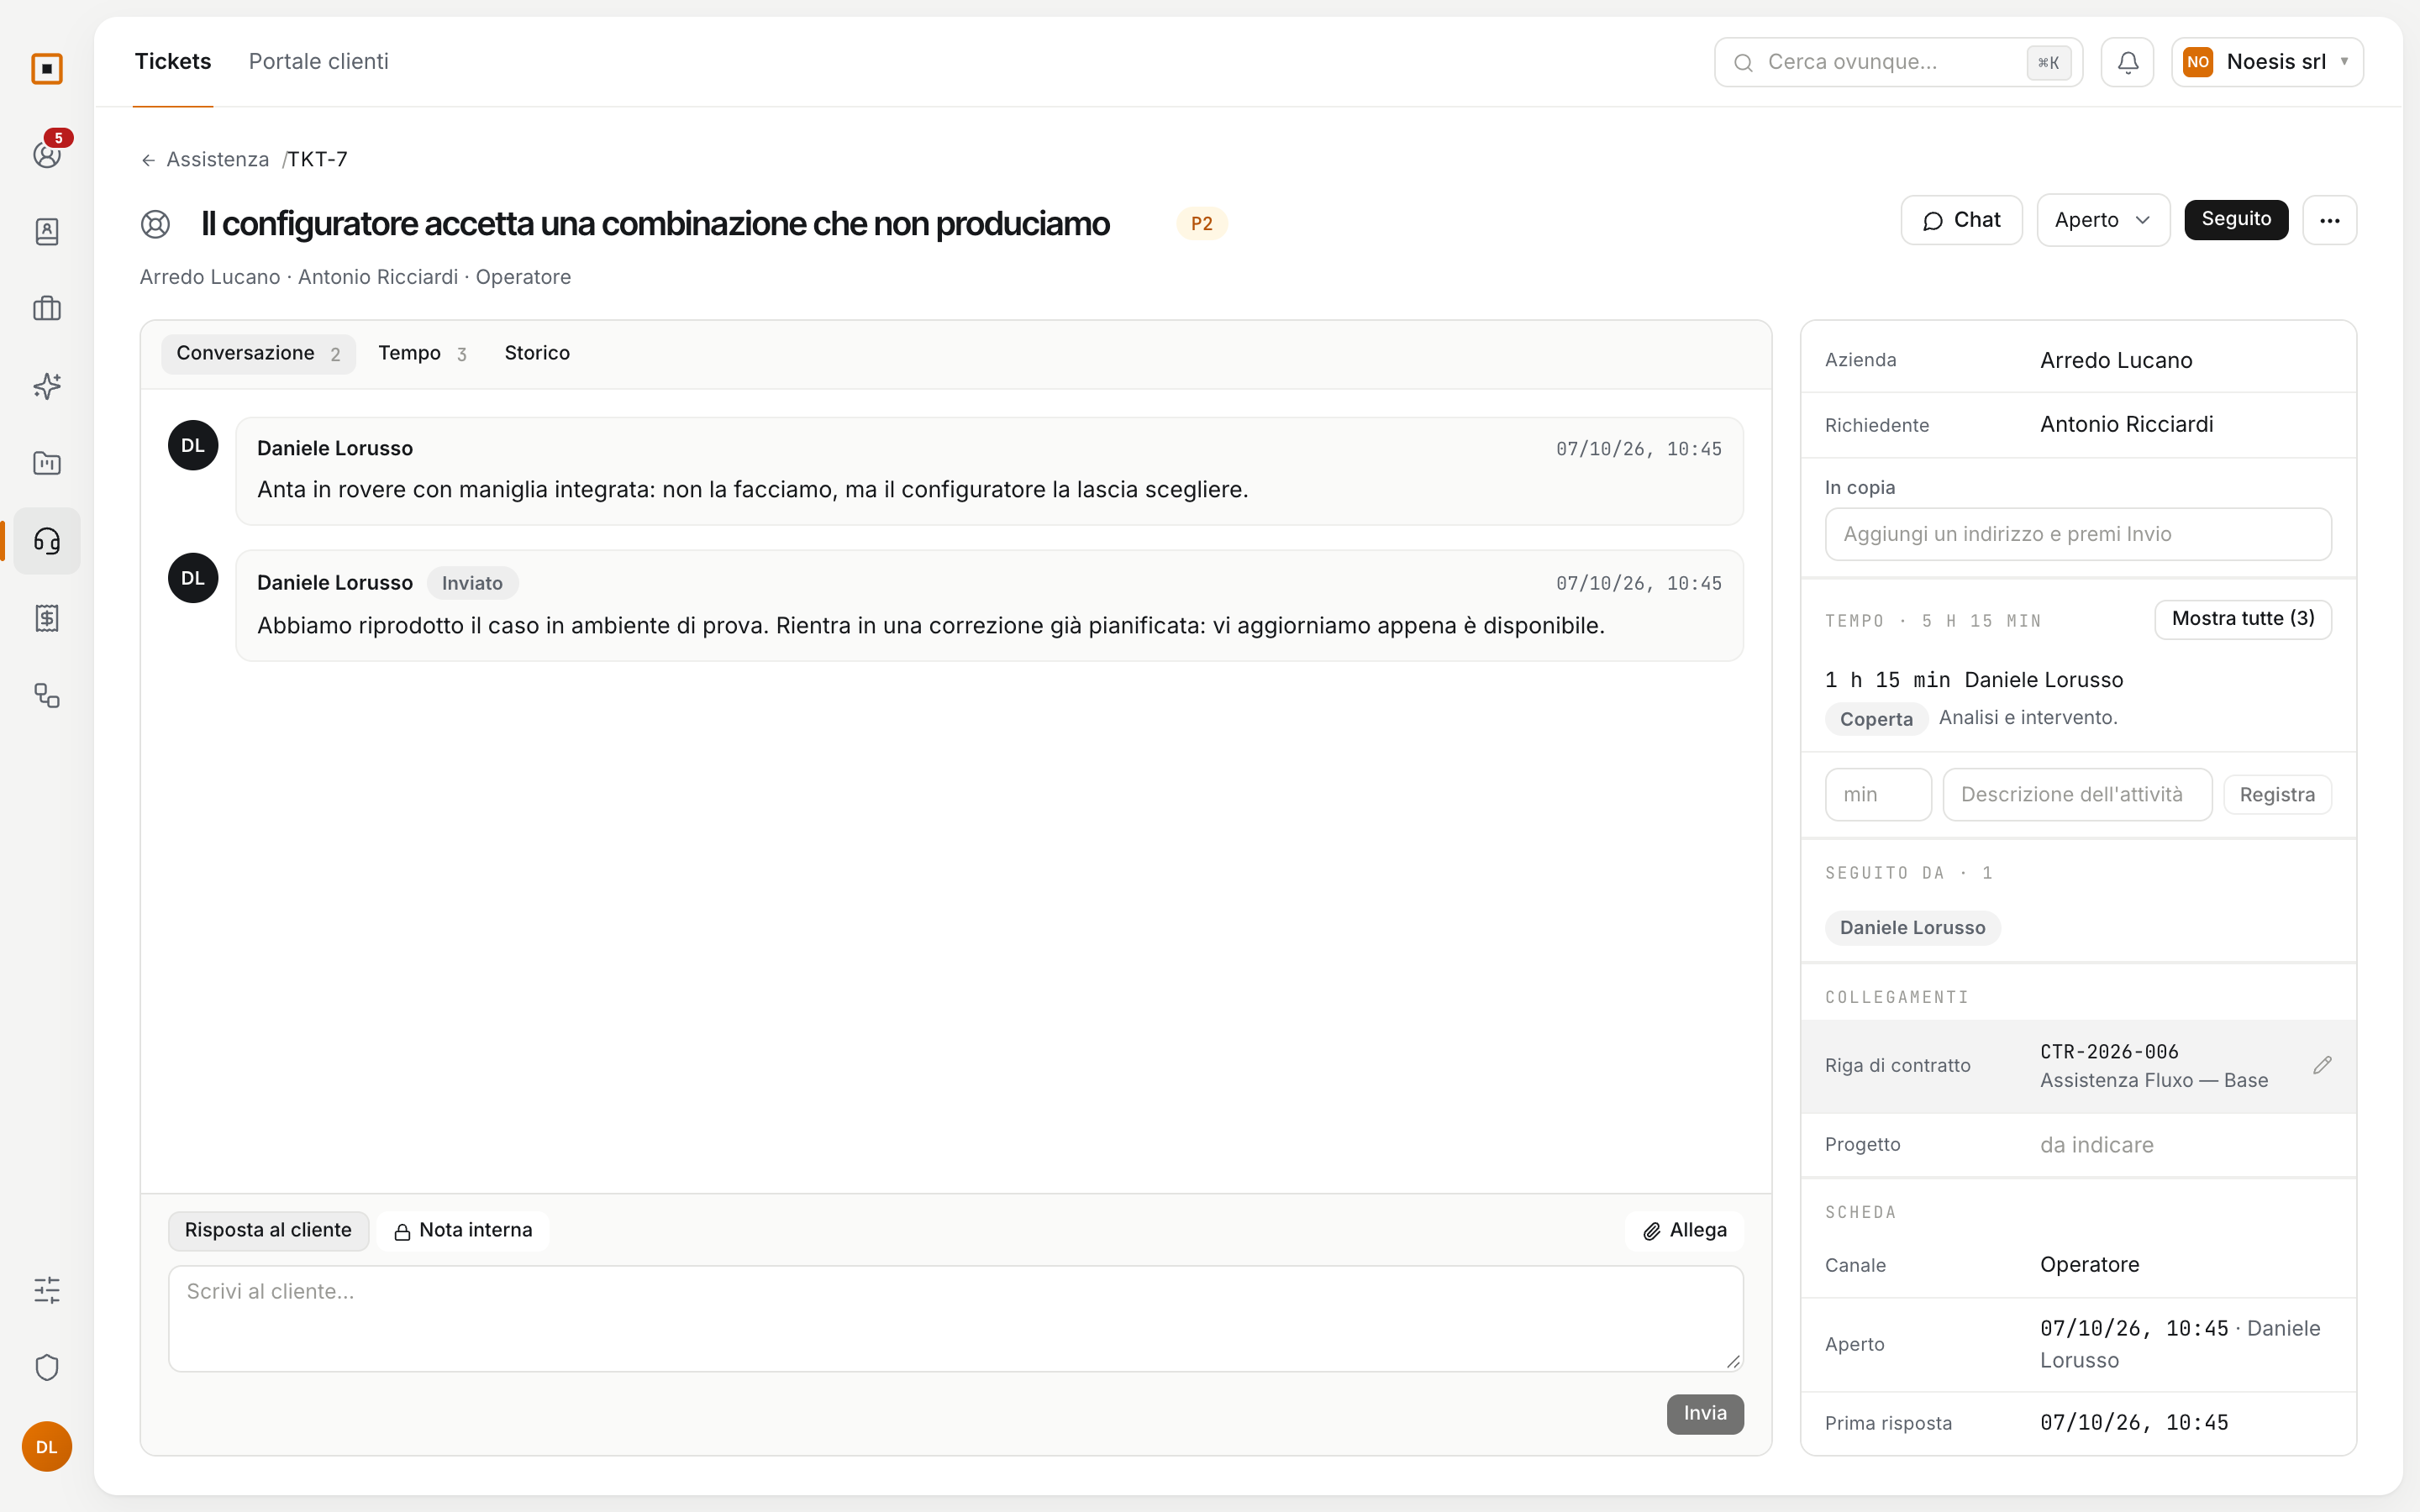2420x1512 pixels.
Task: Open the Noesis srl workspace switcher
Action: 2267,62
